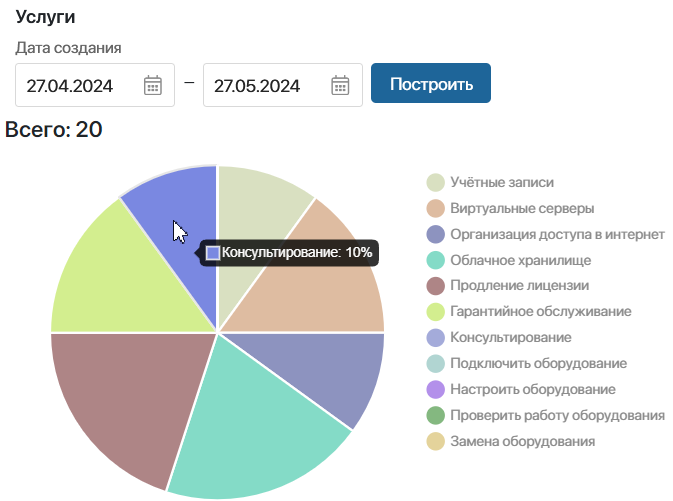Viewport: 673px width, 501px height.
Task: Open calendar picker for start date 27.04.2024
Action: click(x=153, y=85)
